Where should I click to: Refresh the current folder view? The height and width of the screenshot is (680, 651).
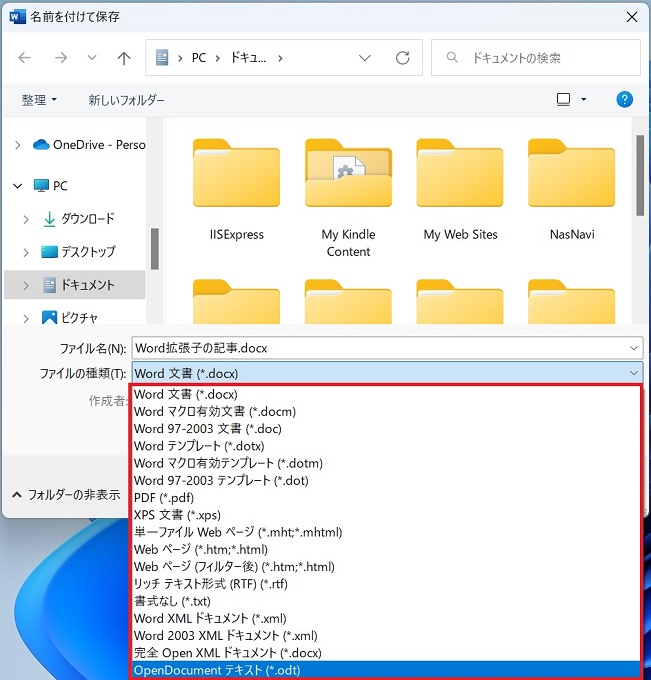click(402, 58)
